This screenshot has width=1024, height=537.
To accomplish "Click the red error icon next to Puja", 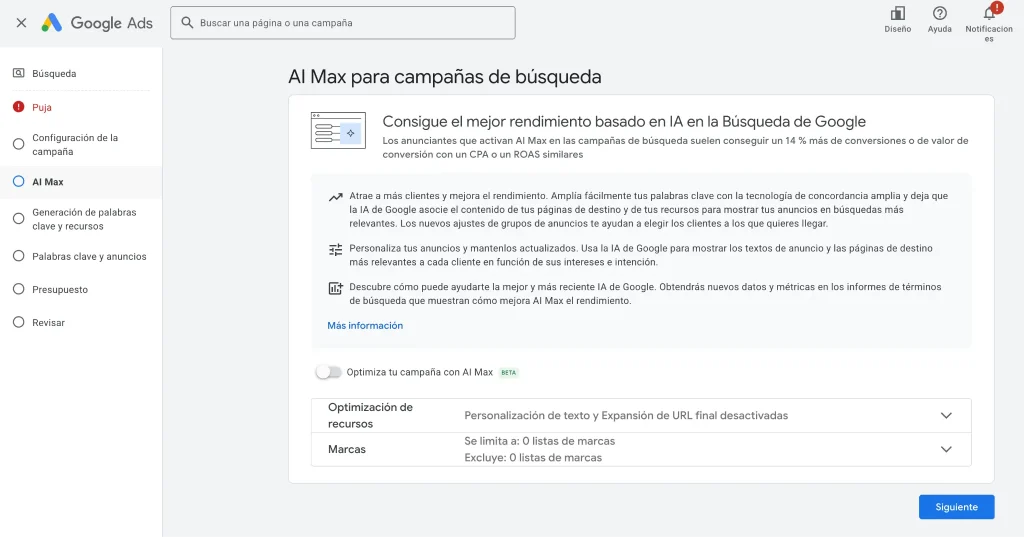I will click(18, 107).
